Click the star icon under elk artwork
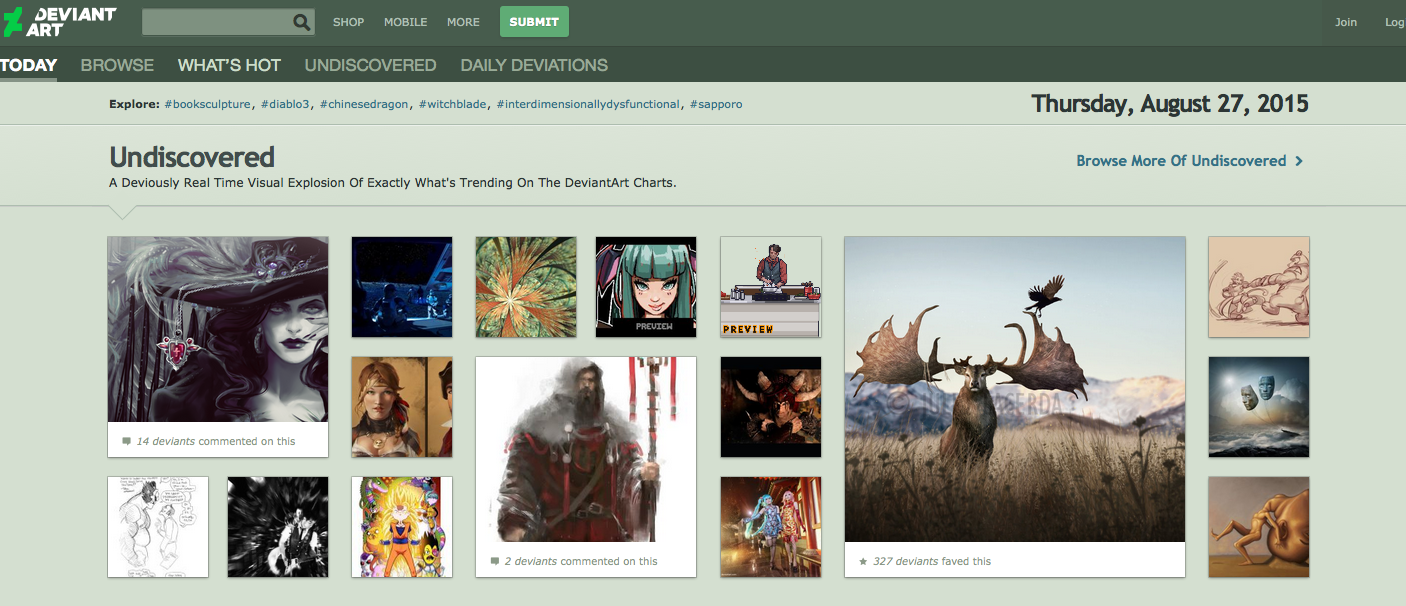Screen dimensions: 1406x606 [x=863, y=561]
